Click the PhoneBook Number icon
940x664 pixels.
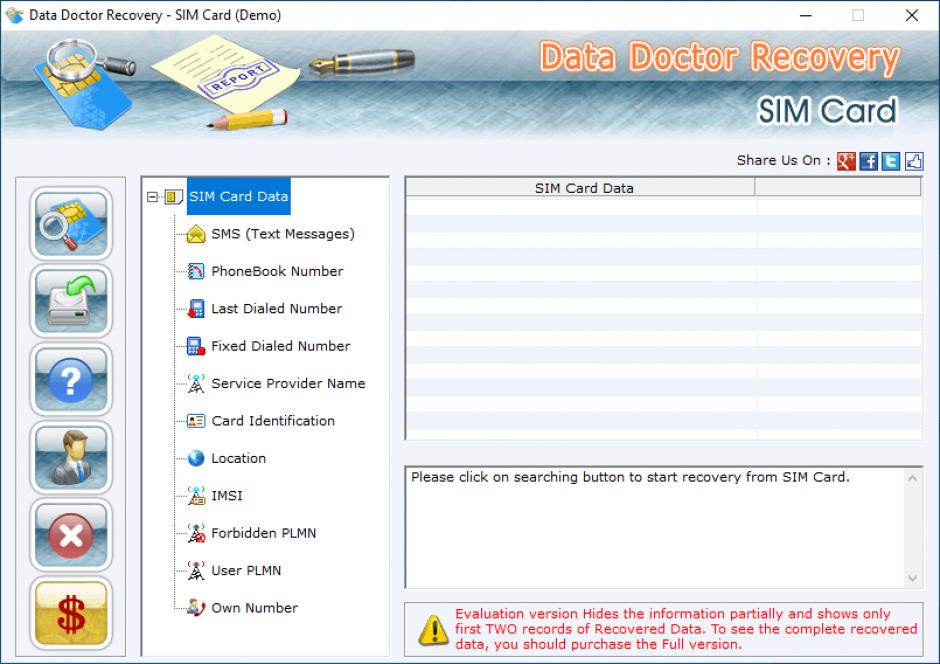(196, 271)
